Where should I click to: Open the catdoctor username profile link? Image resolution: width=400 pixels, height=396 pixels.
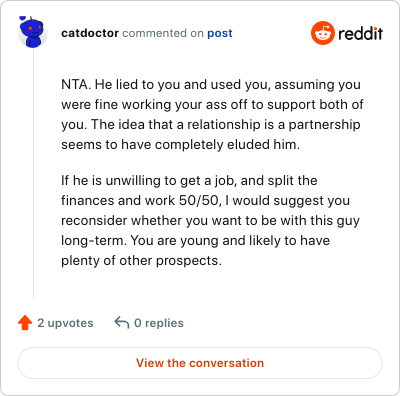[x=90, y=33]
